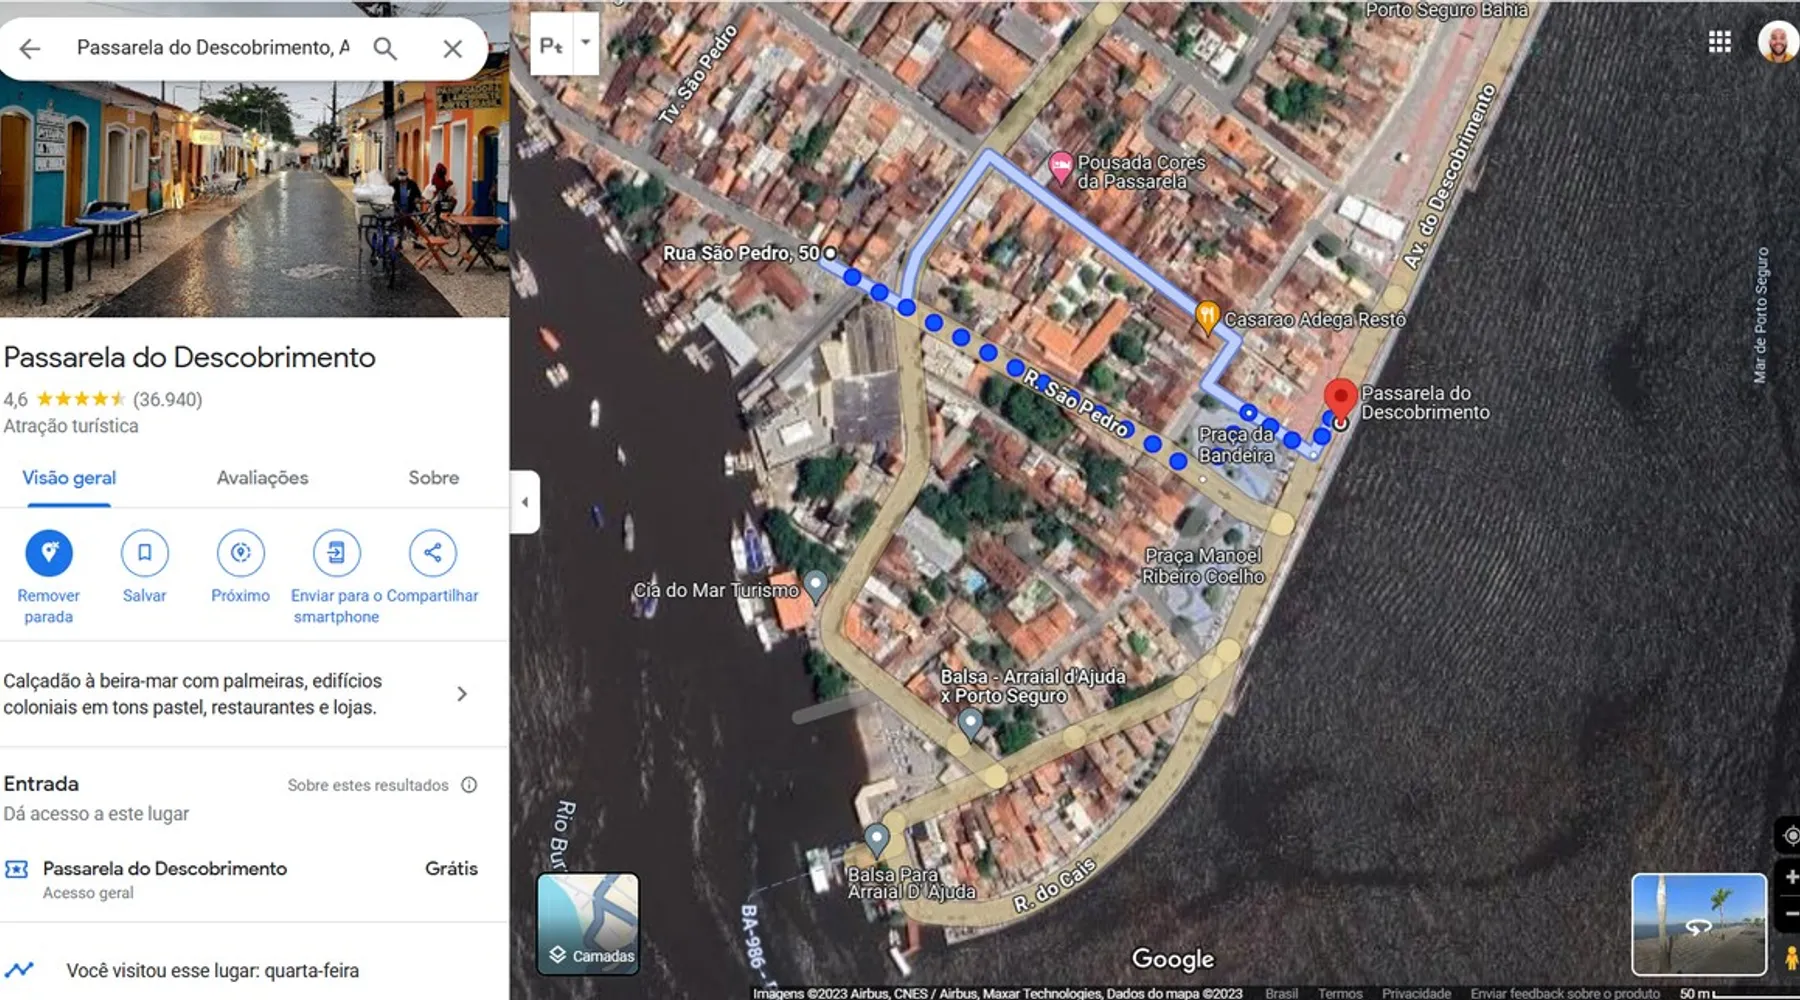Click the magnifying glass search icon
Image resolution: width=1800 pixels, height=1000 pixels.
pos(385,48)
